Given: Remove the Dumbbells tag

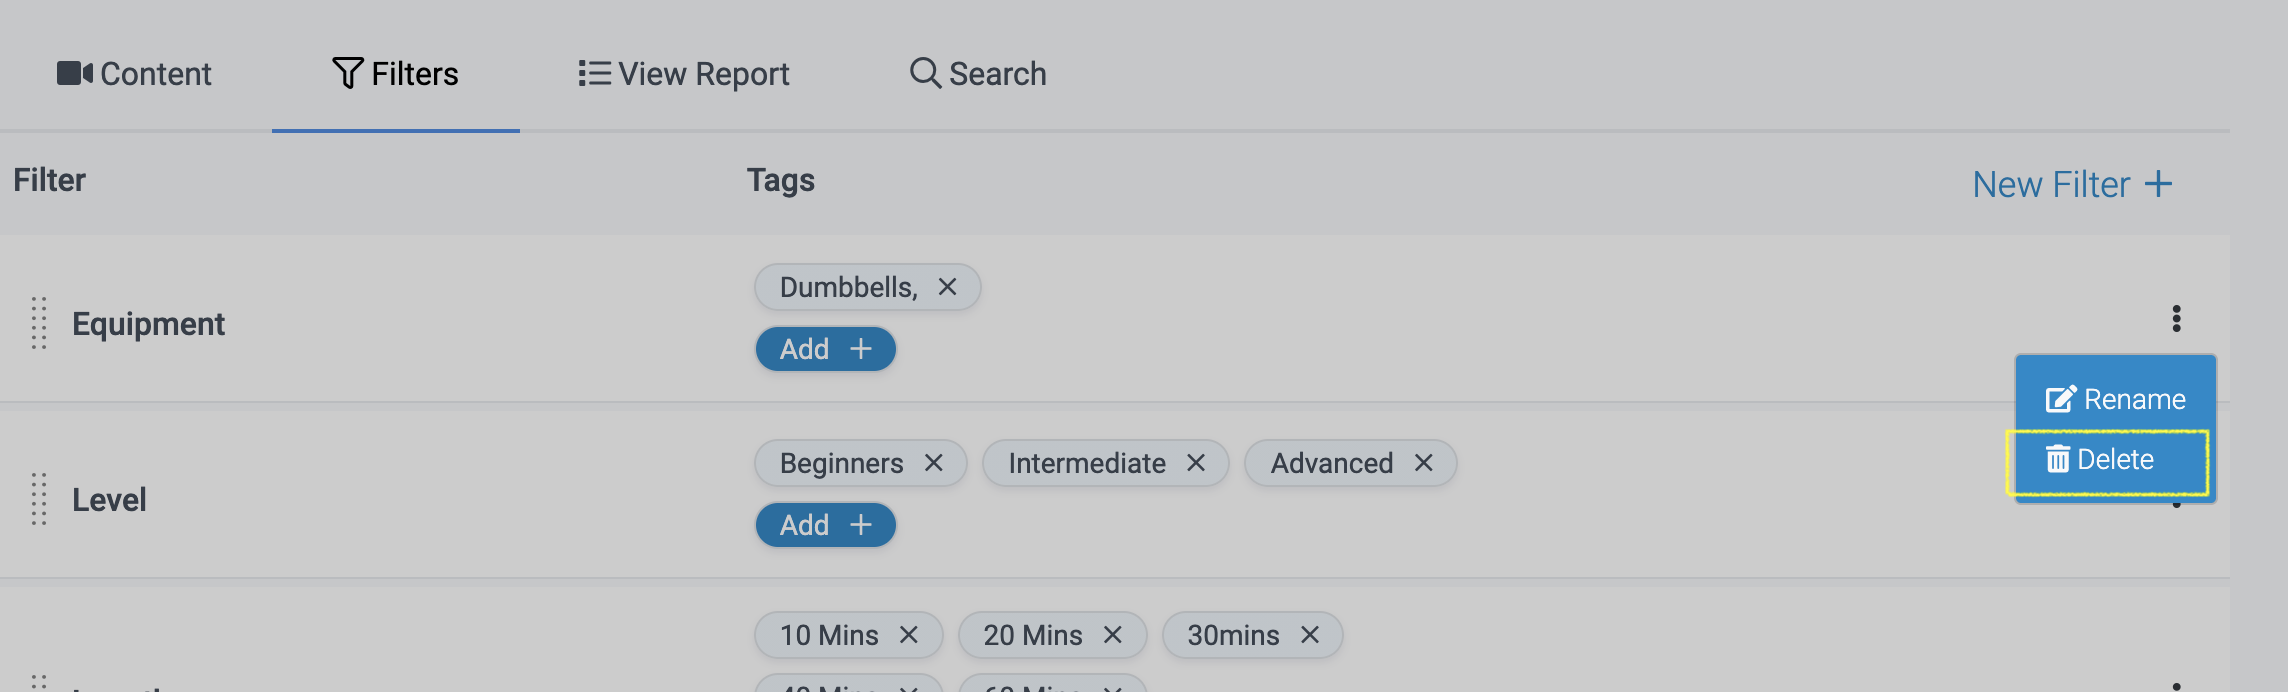Looking at the screenshot, I should point(947,287).
